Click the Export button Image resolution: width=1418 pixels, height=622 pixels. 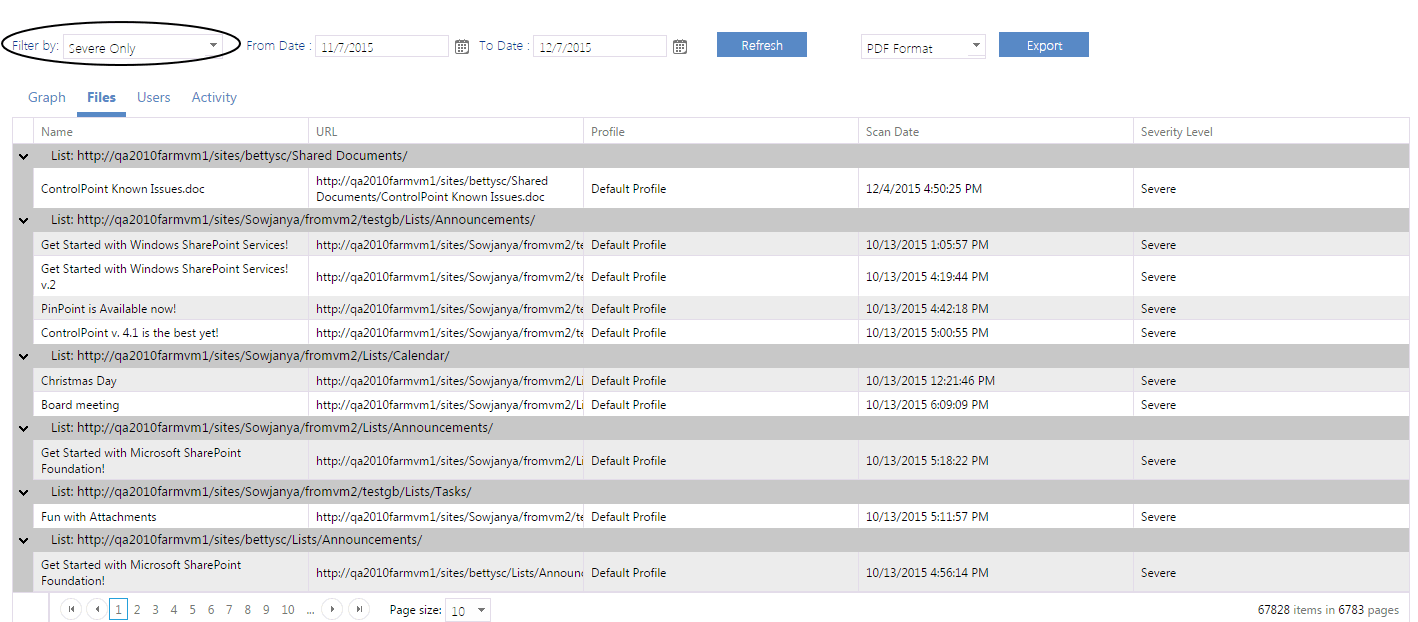click(x=1043, y=44)
